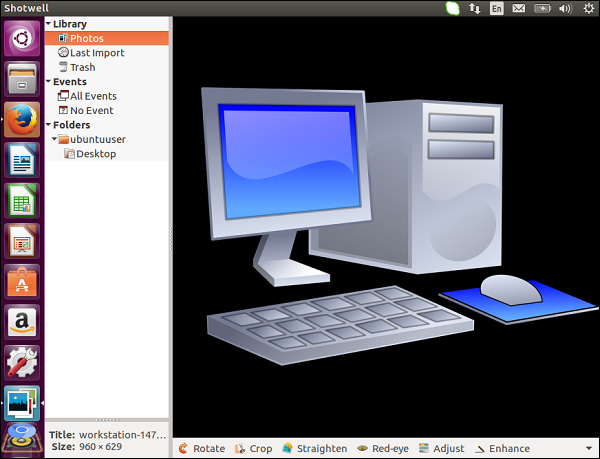Collapse the Library tree section
Viewport: 600px width, 459px height.
[49, 23]
